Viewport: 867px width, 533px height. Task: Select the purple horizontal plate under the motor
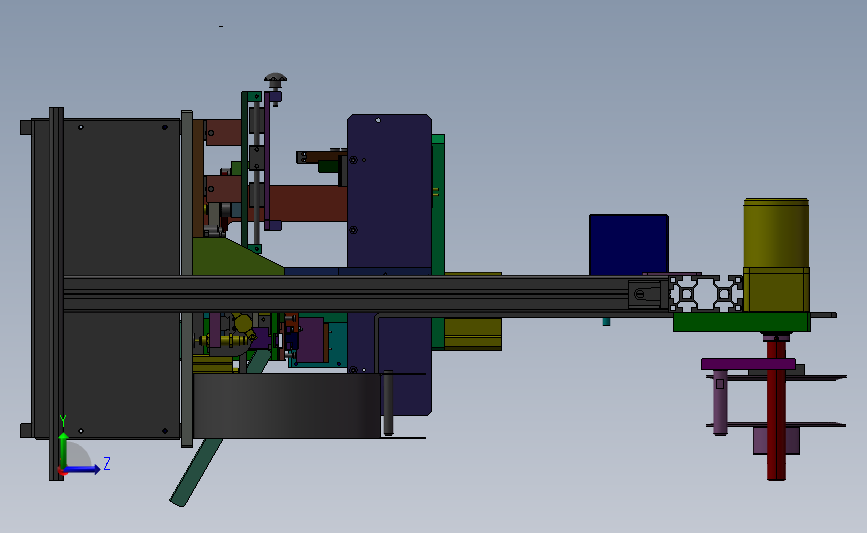748,364
